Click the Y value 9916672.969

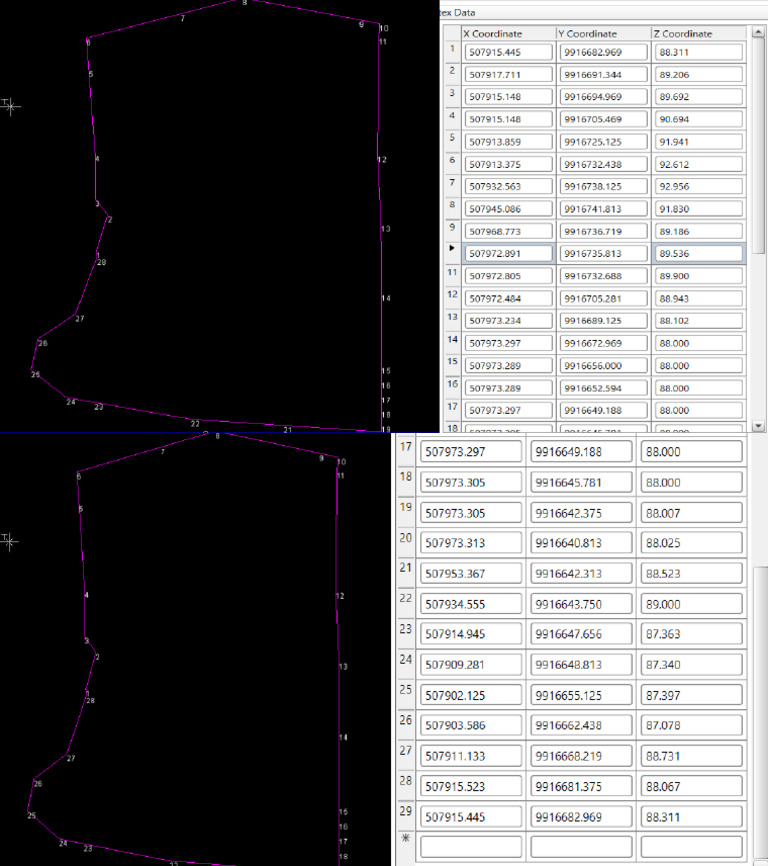point(603,344)
